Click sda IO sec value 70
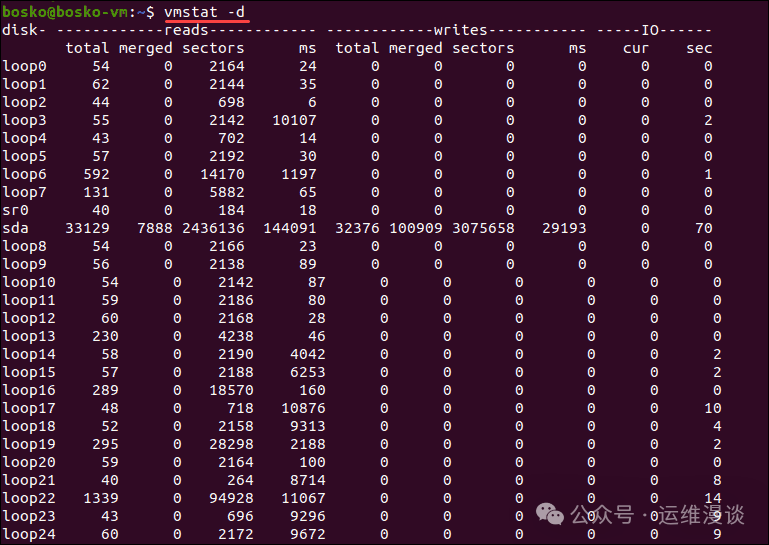769x545 pixels. point(704,229)
